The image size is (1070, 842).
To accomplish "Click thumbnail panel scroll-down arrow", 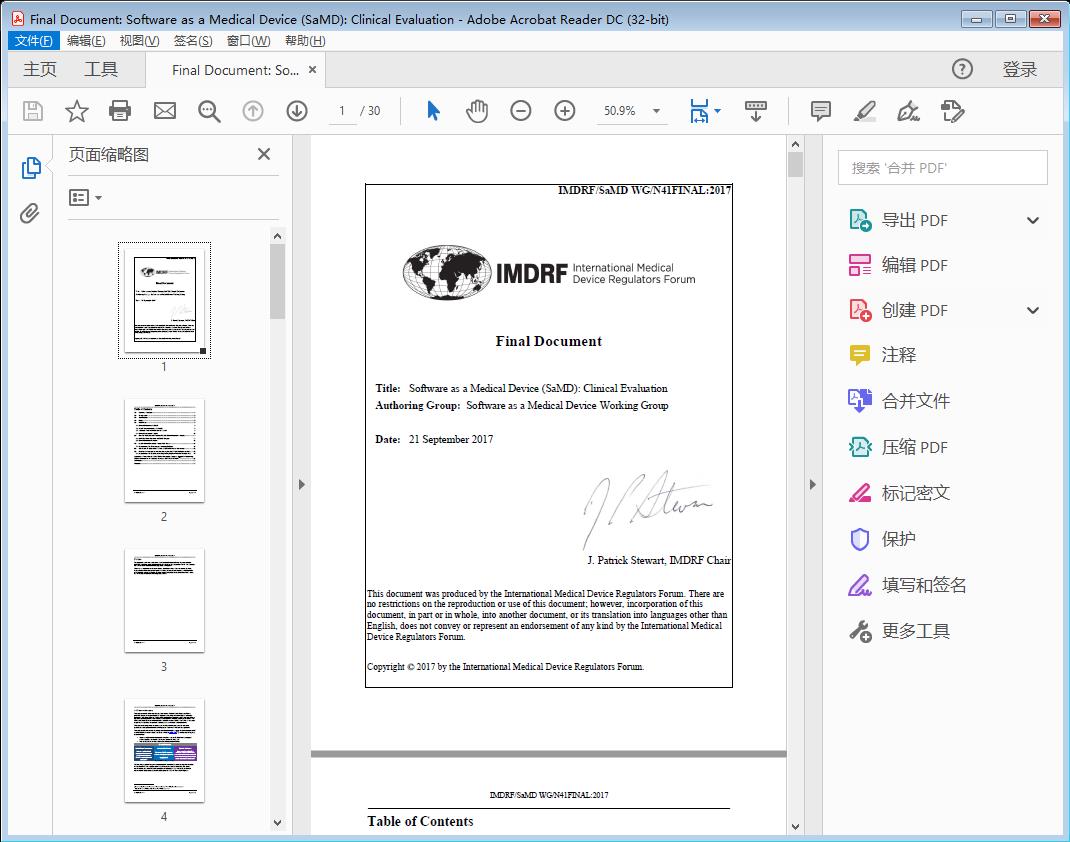I will click(277, 823).
